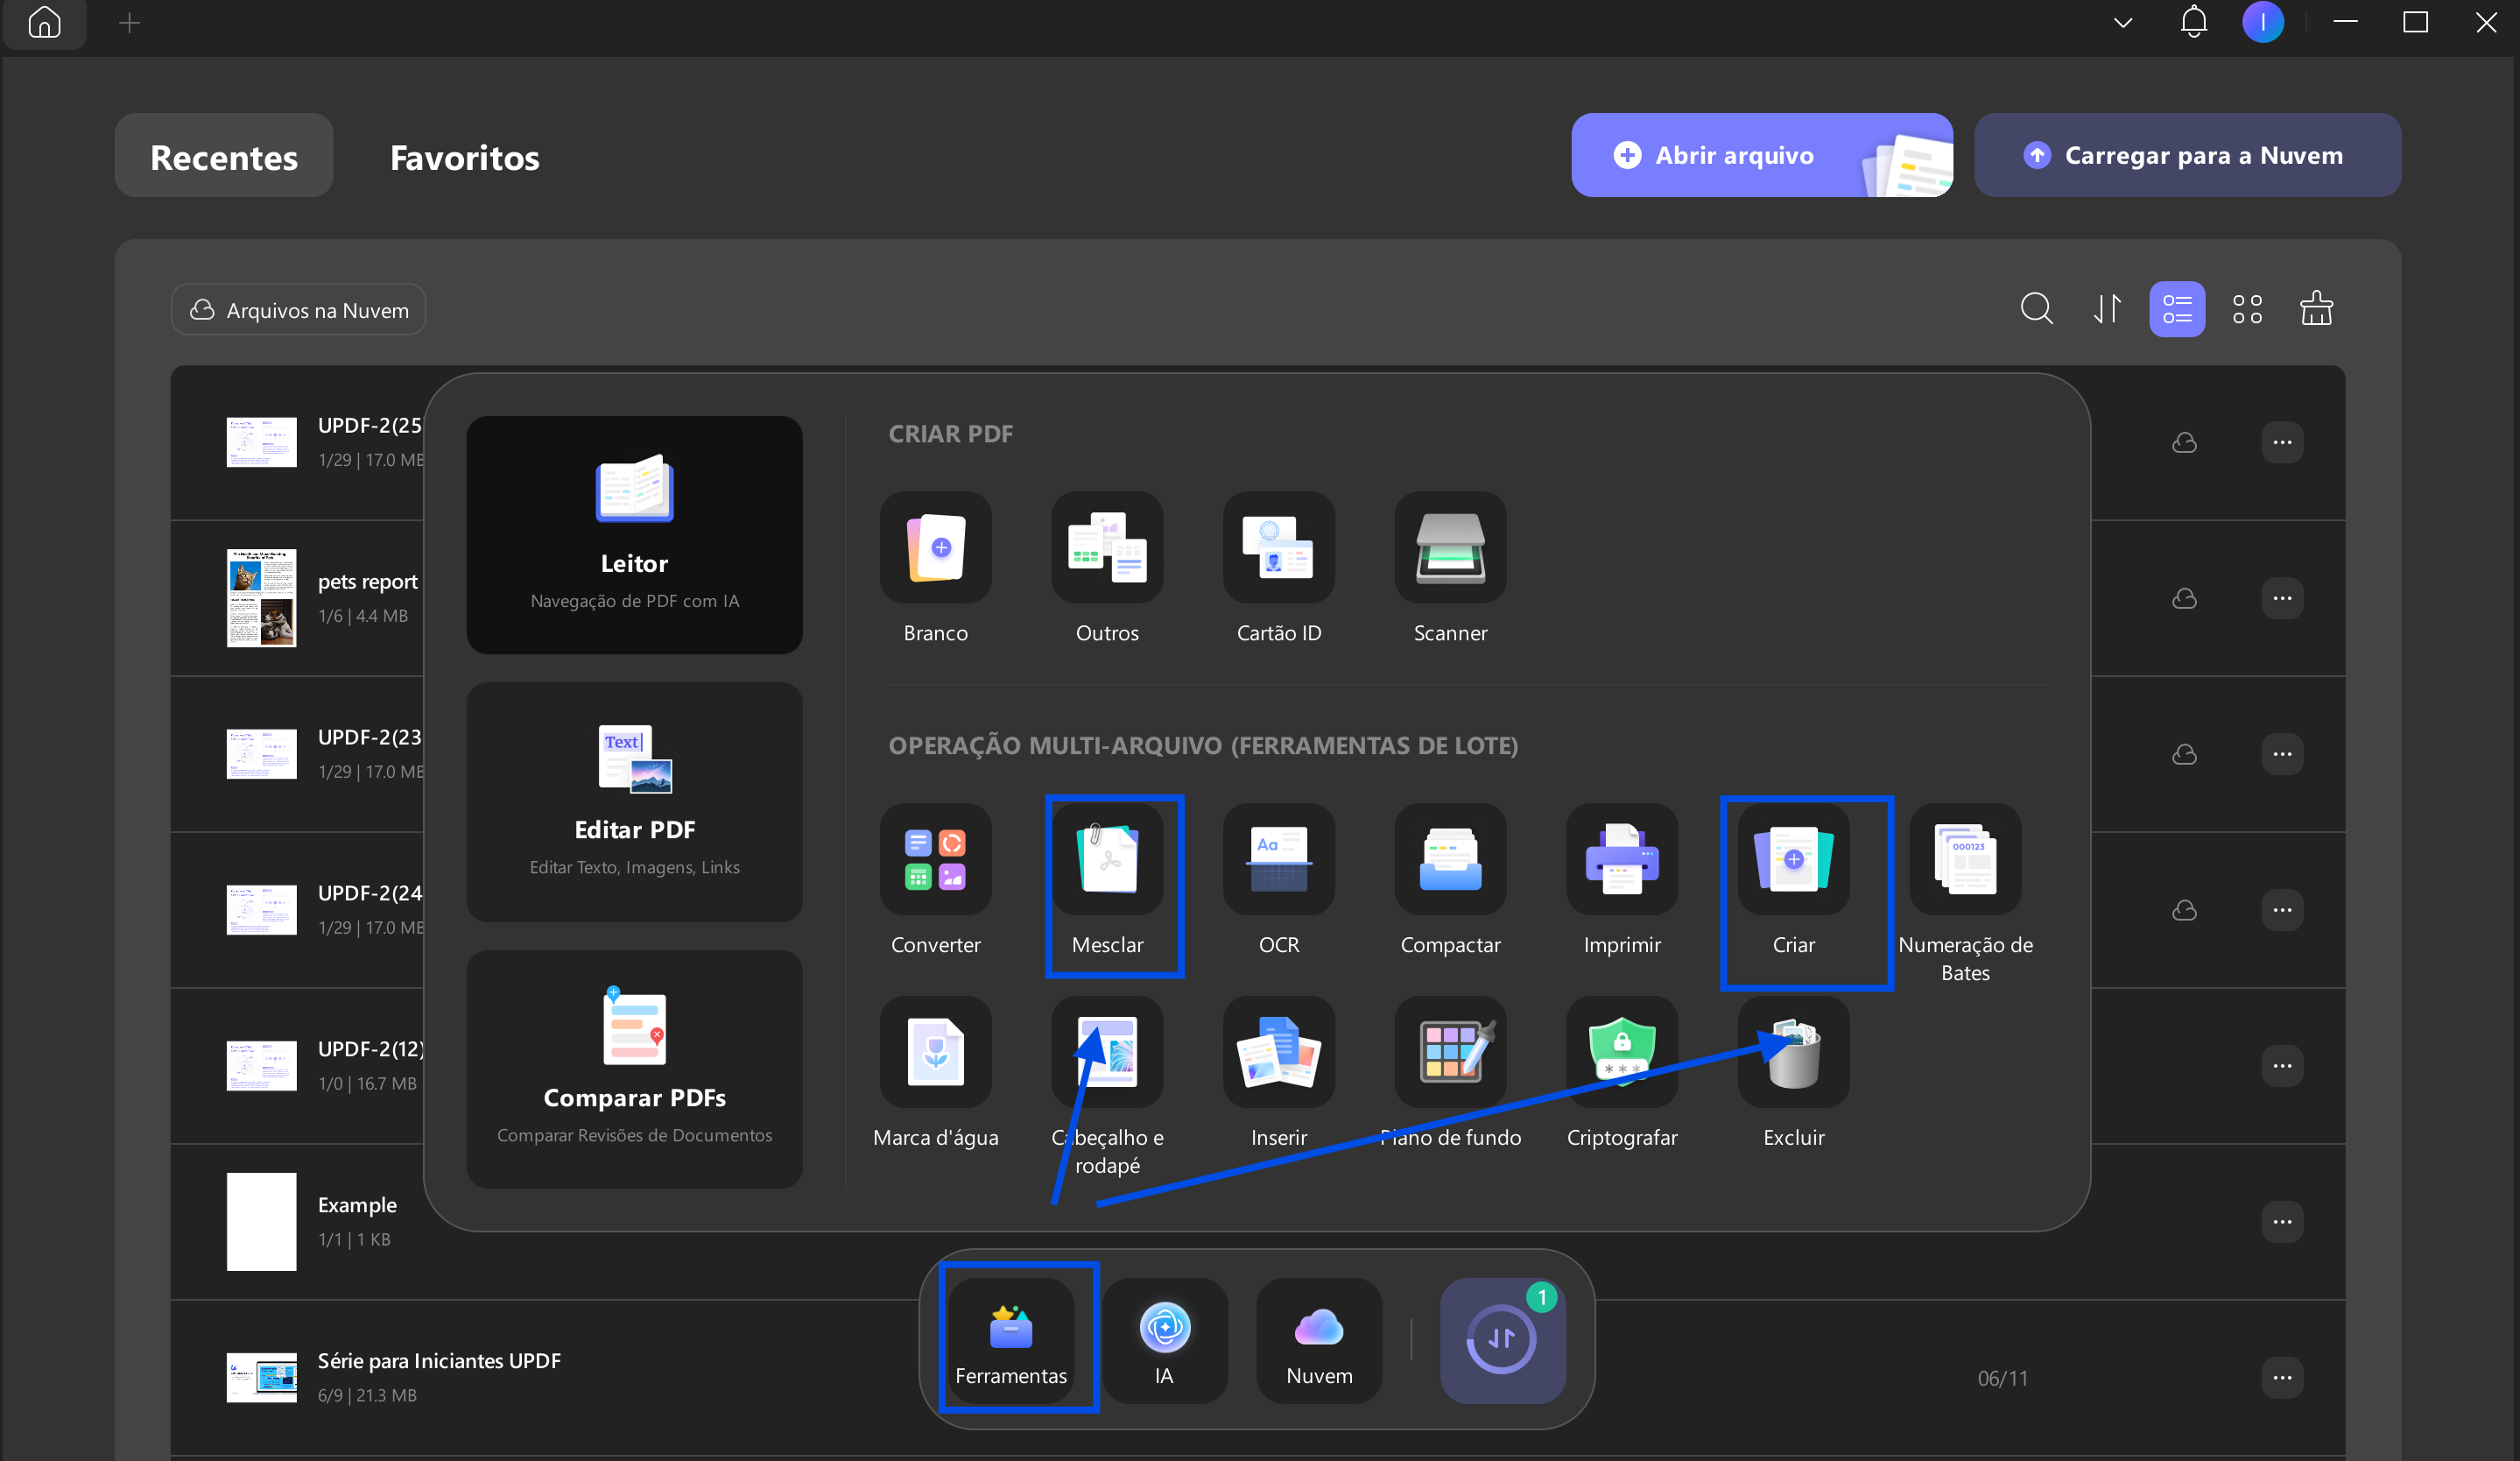This screenshot has width=2520, height=1461.
Task: Open the pets report thumbnail
Action: click(261, 598)
